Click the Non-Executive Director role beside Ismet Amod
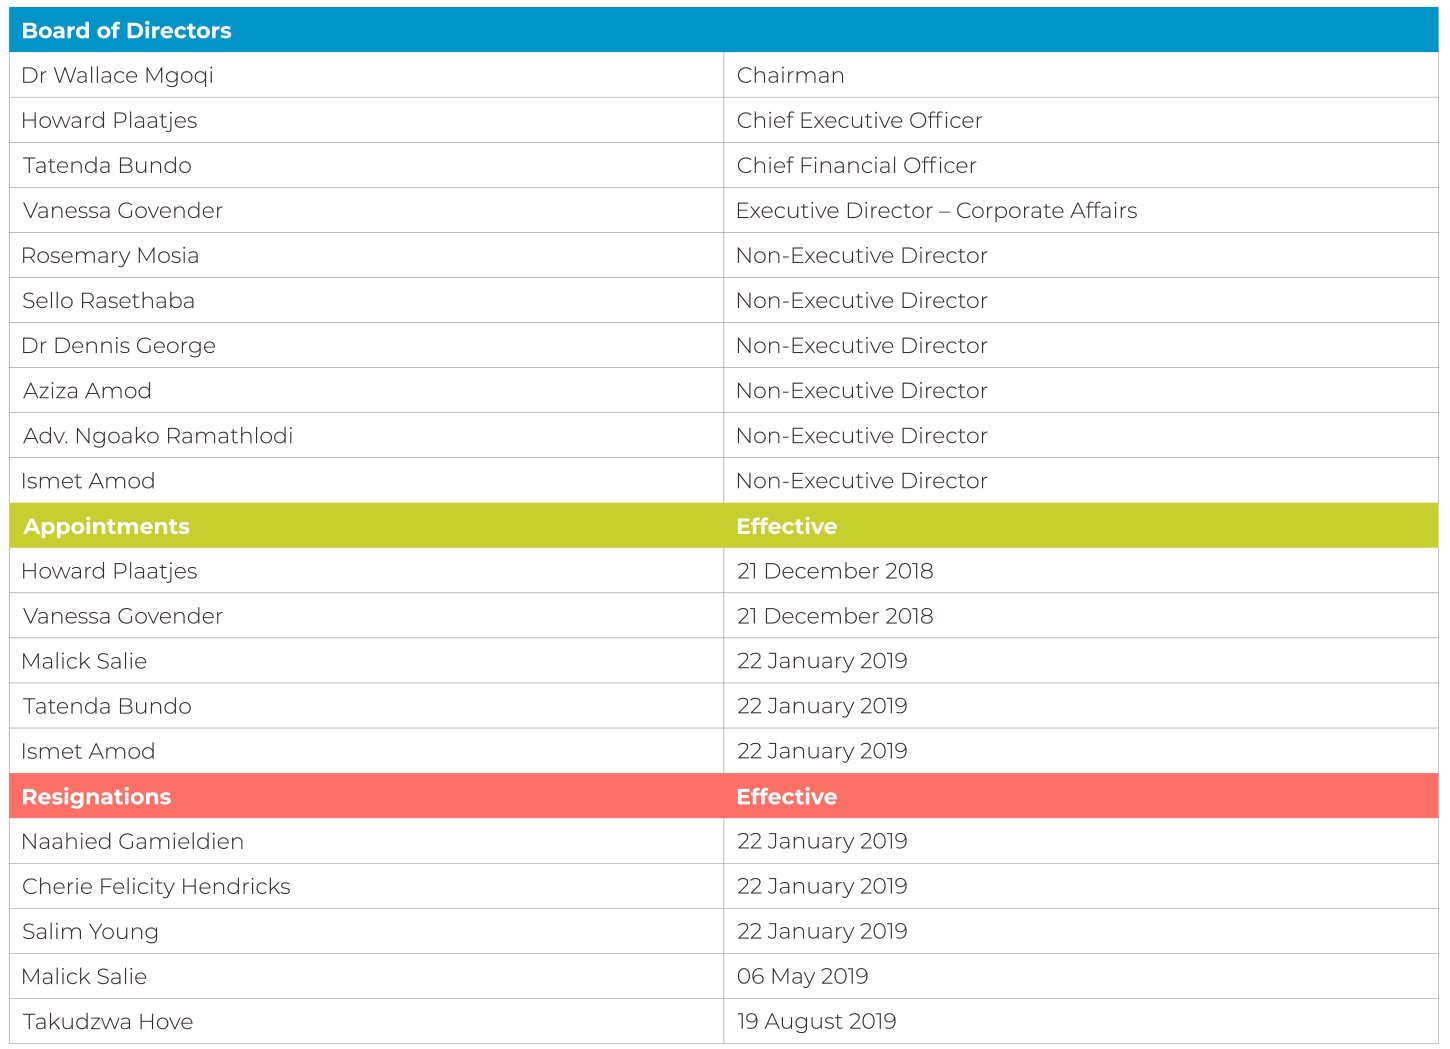 [x=862, y=481]
